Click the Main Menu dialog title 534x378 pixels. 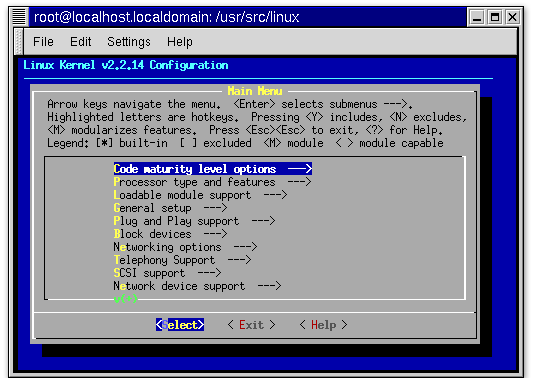click(255, 91)
